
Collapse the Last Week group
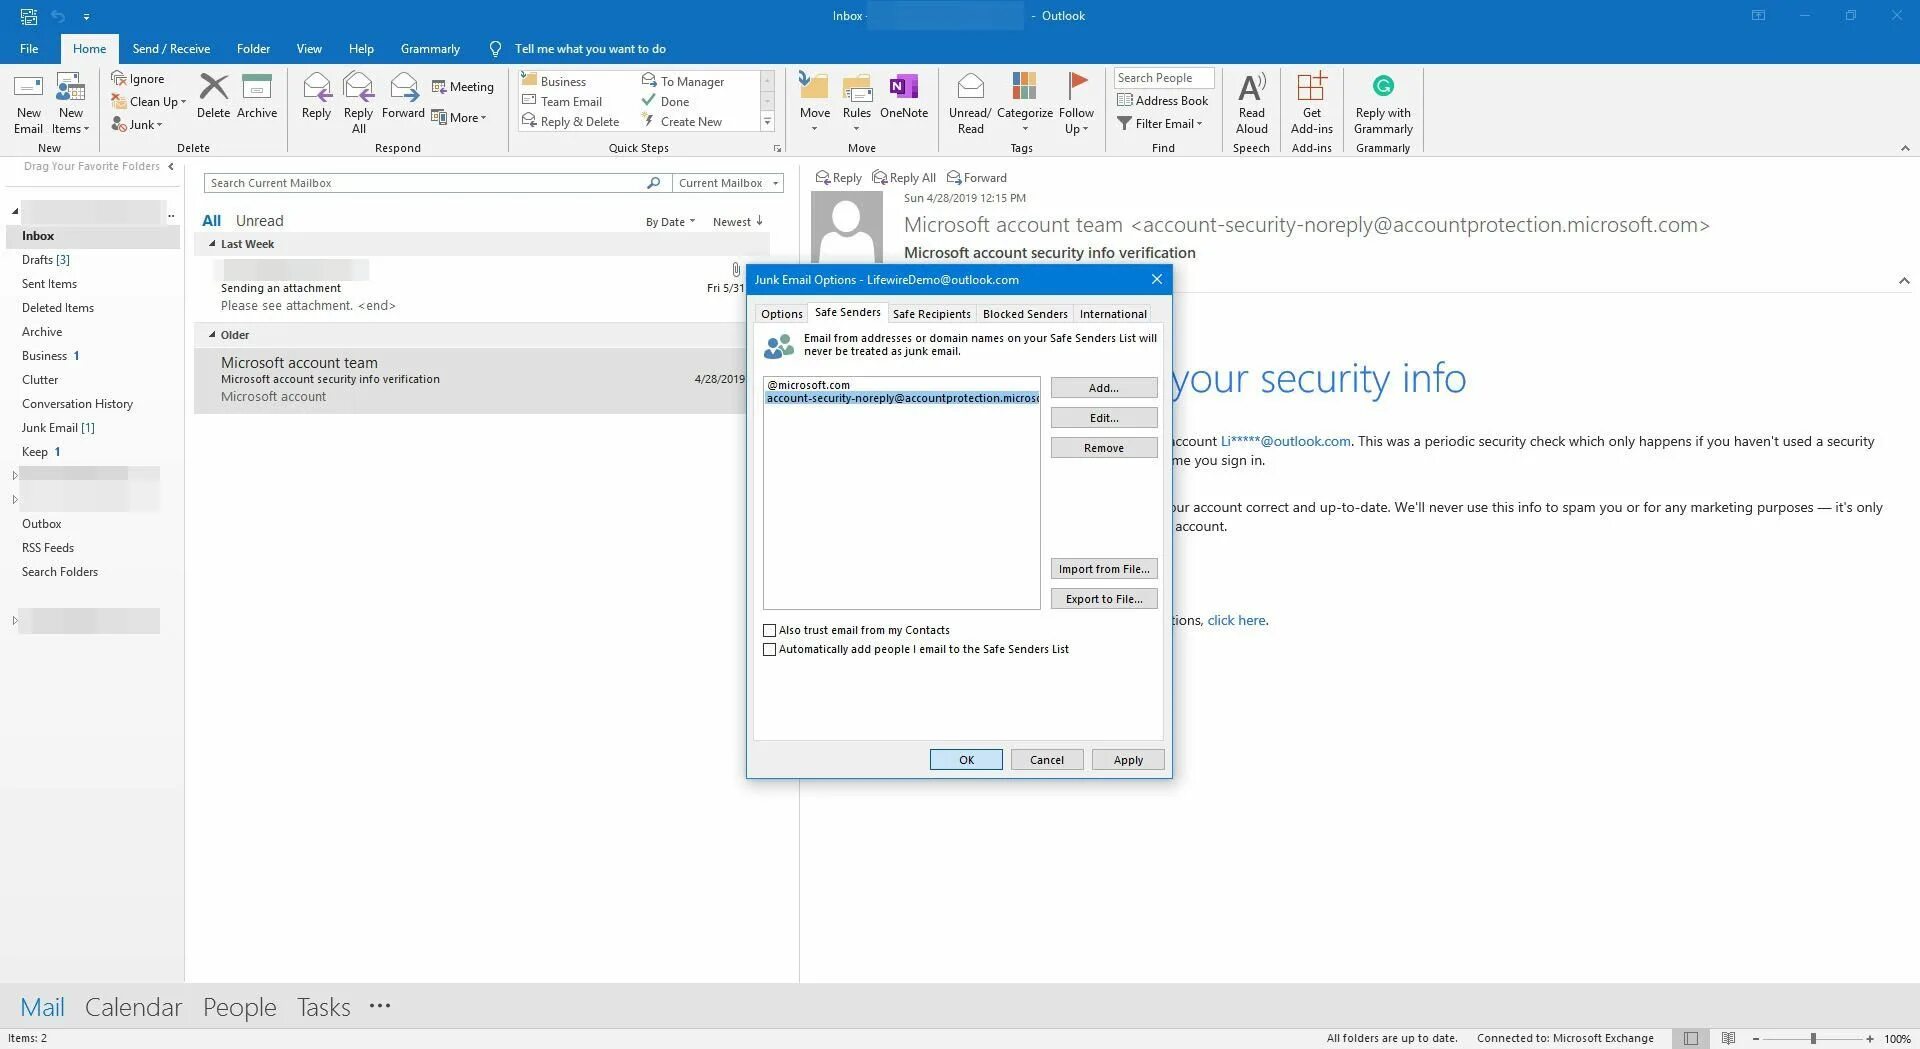212,244
